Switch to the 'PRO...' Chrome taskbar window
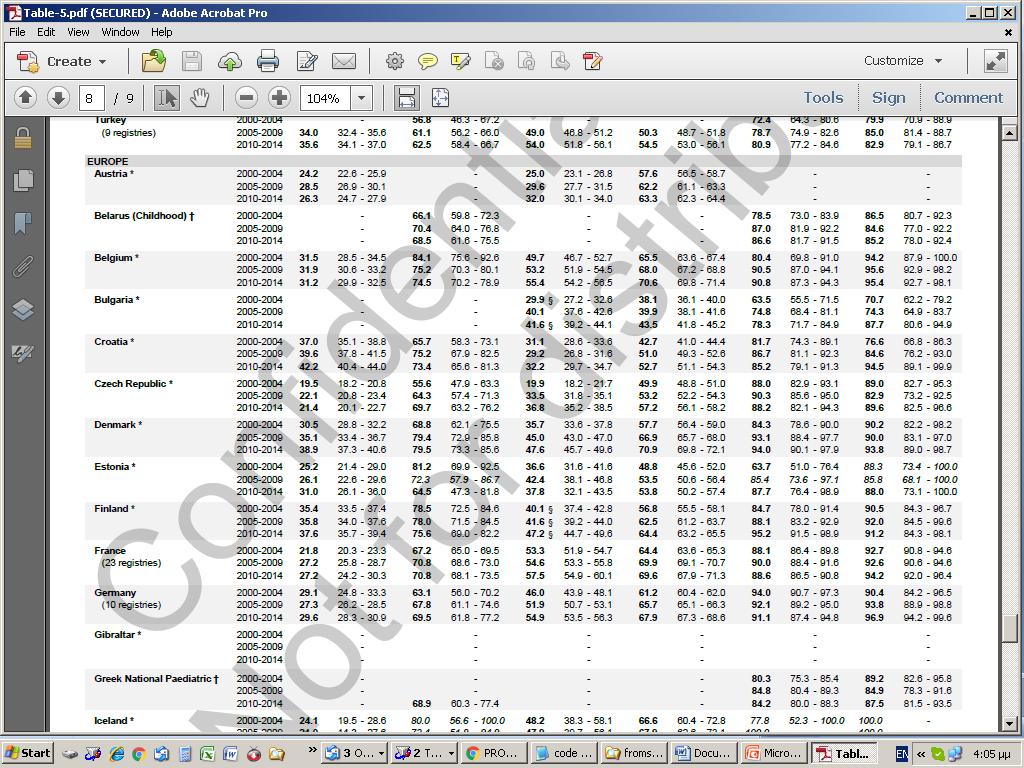Image resolution: width=1024 pixels, height=768 pixels. [494, 753]
